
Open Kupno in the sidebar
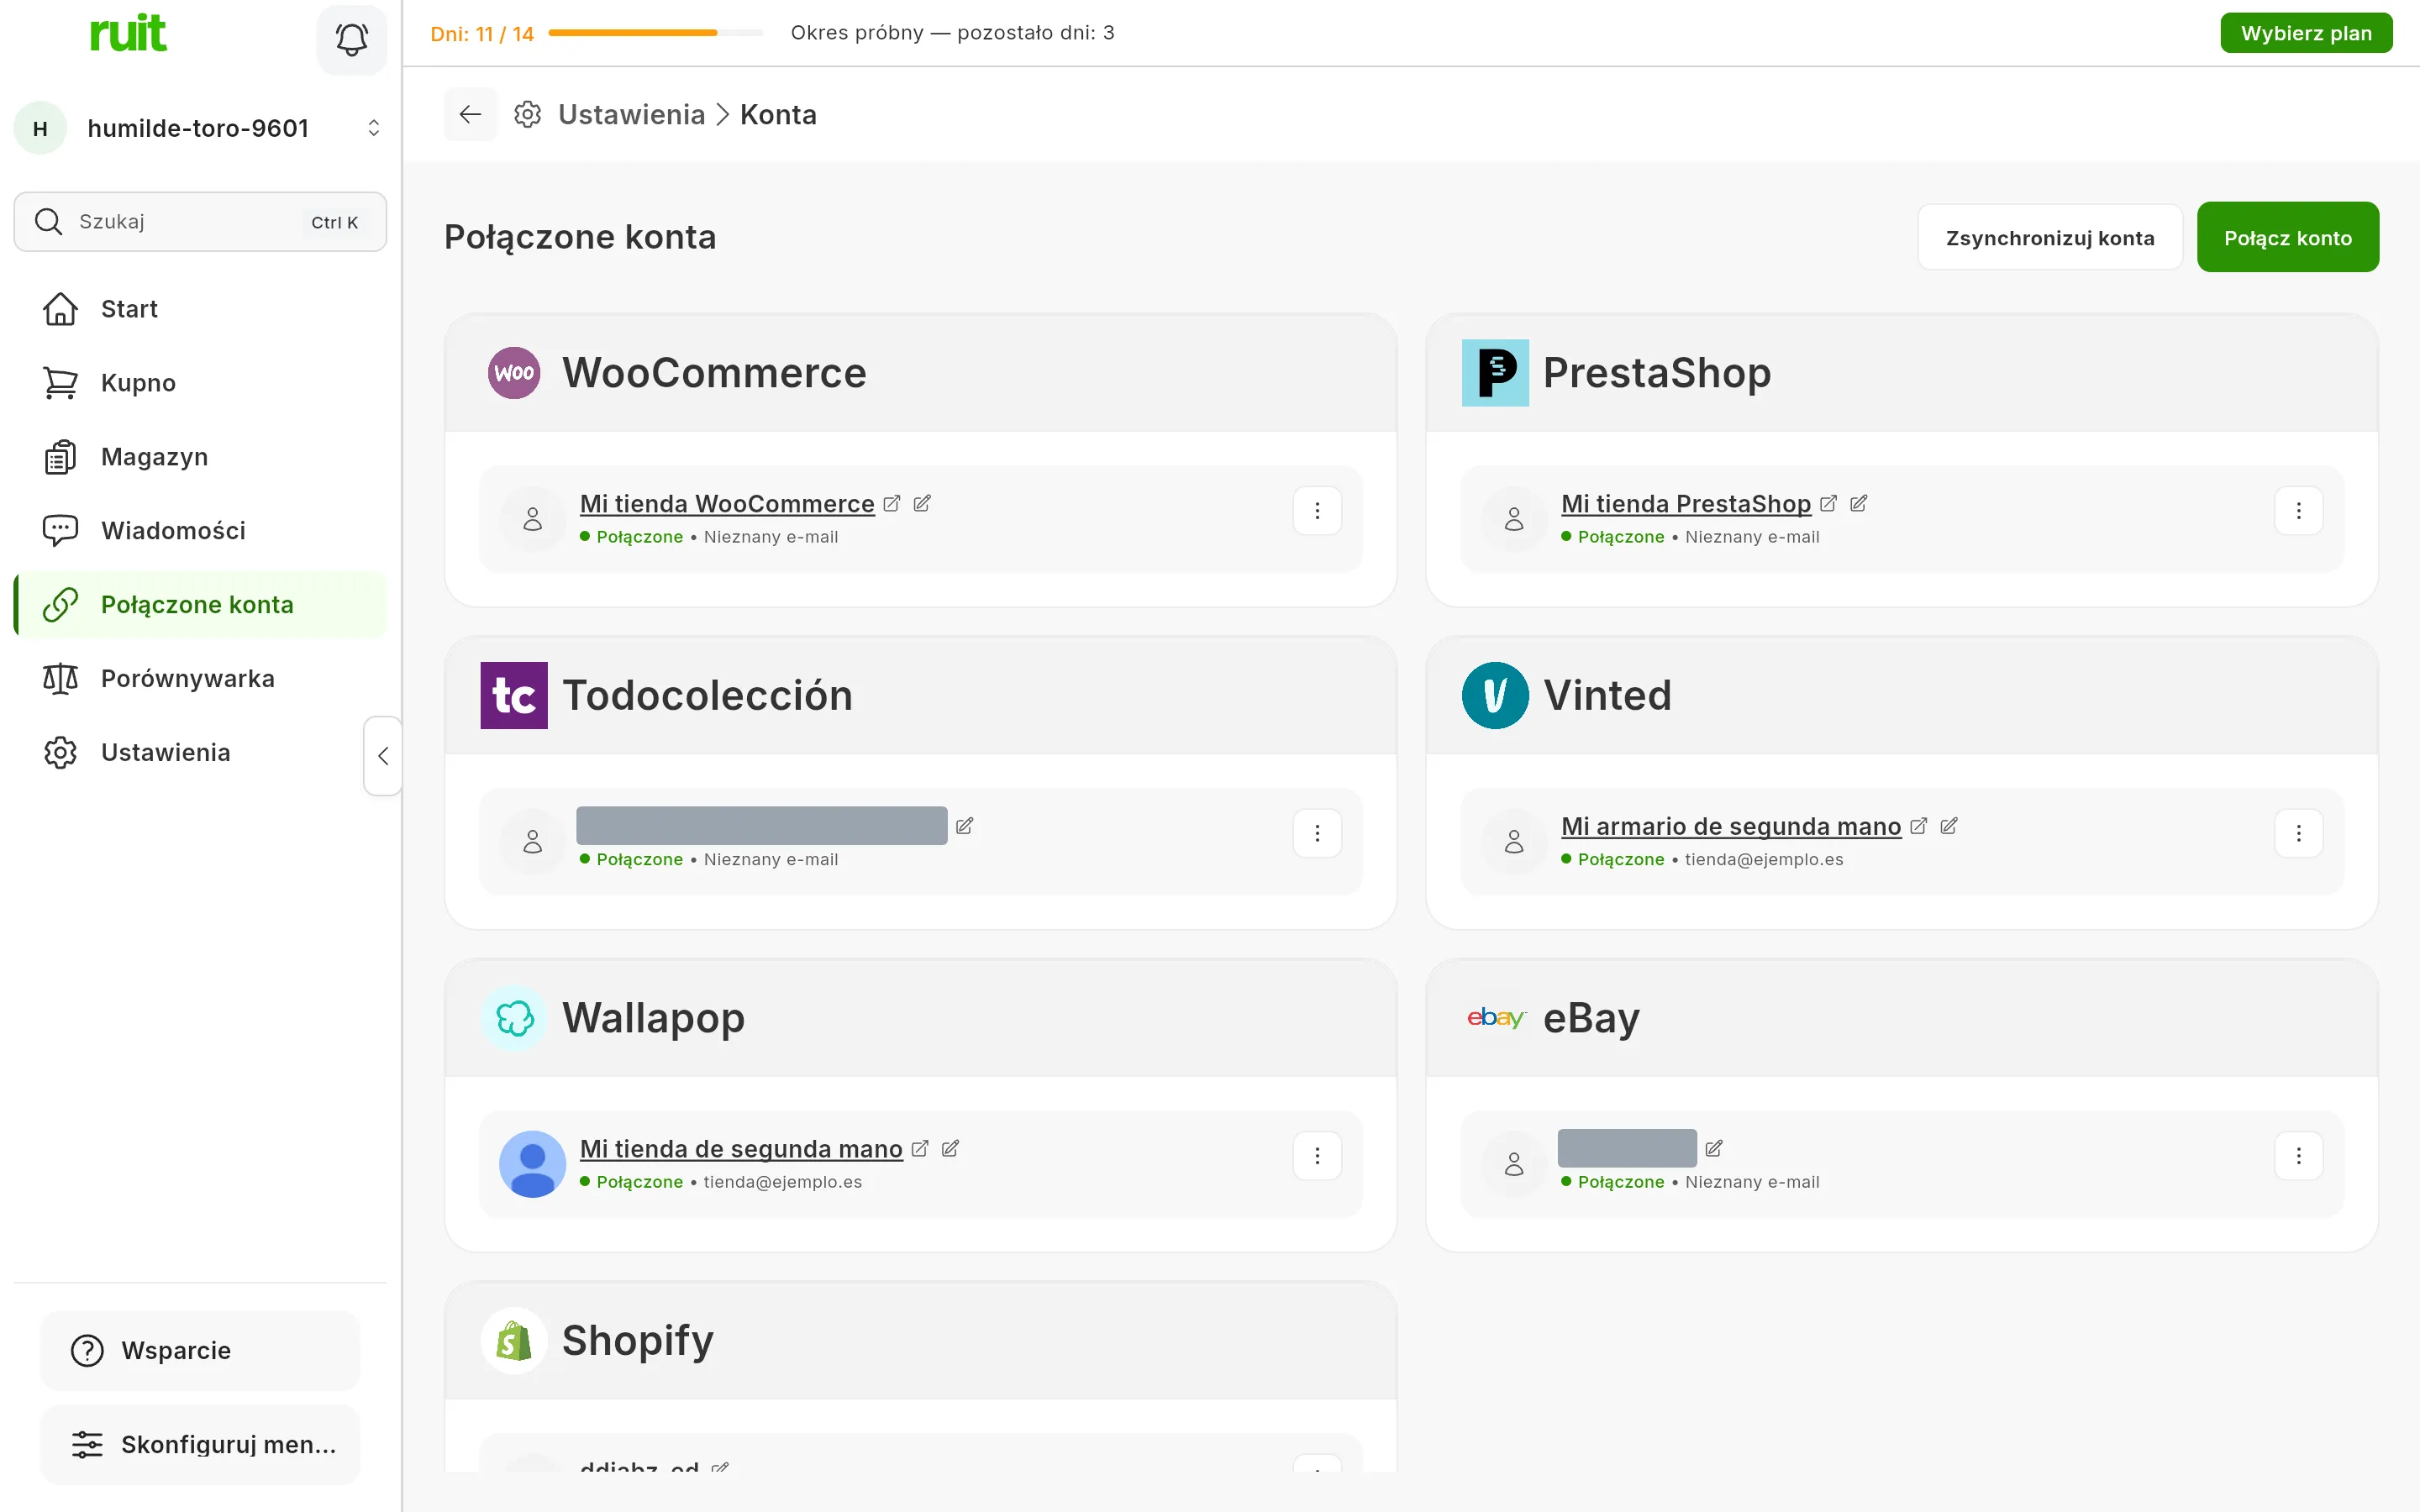tap(200, 383)
